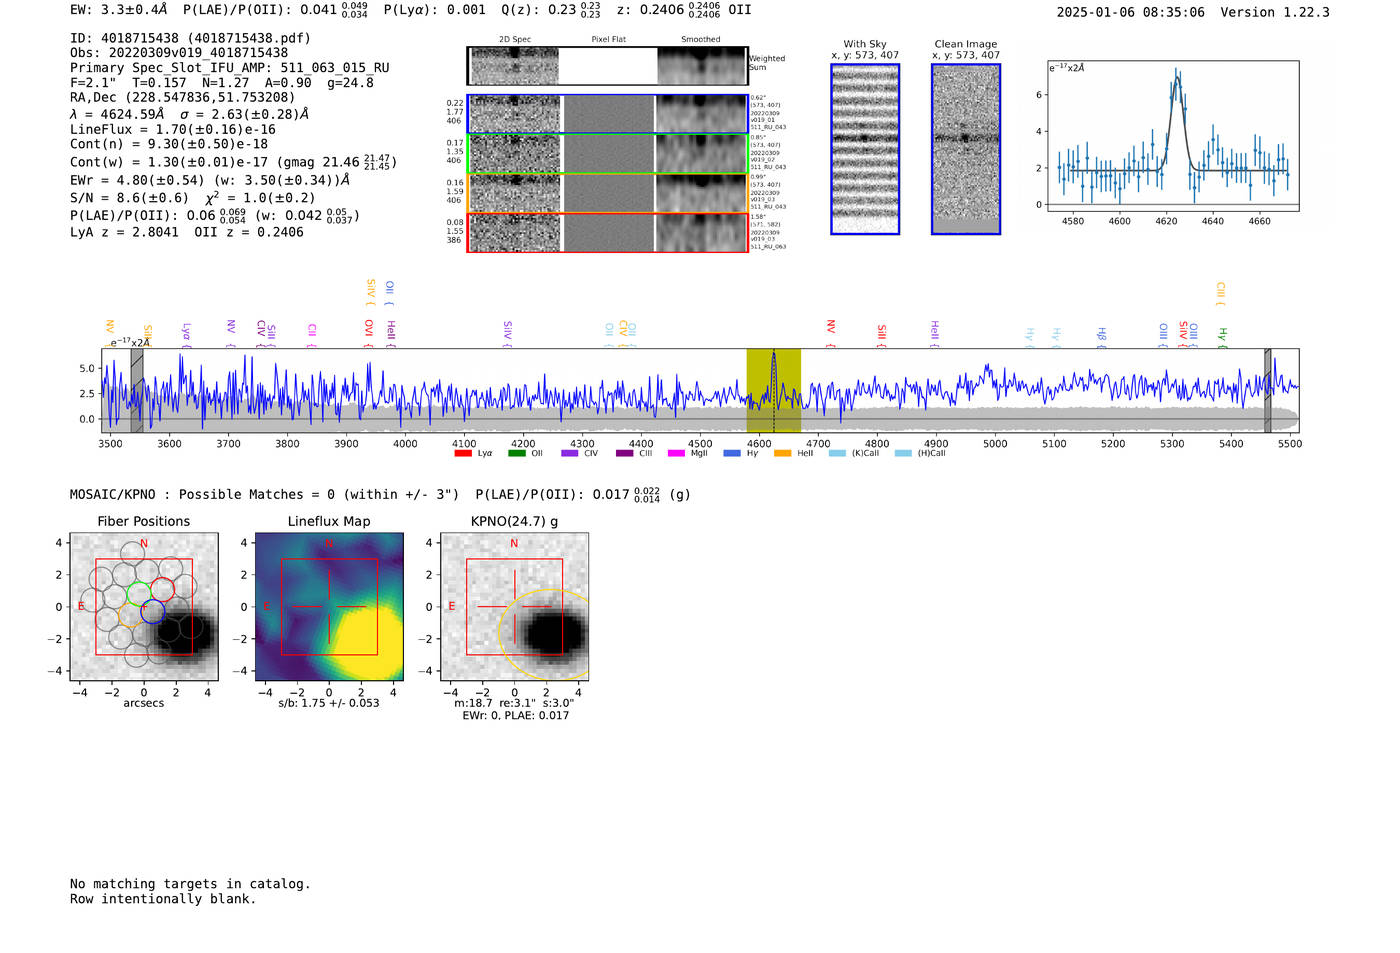Click the orange HeII legend swatch
The width and height of the screenshot is (1400, 953).
(x=782, y=453)
